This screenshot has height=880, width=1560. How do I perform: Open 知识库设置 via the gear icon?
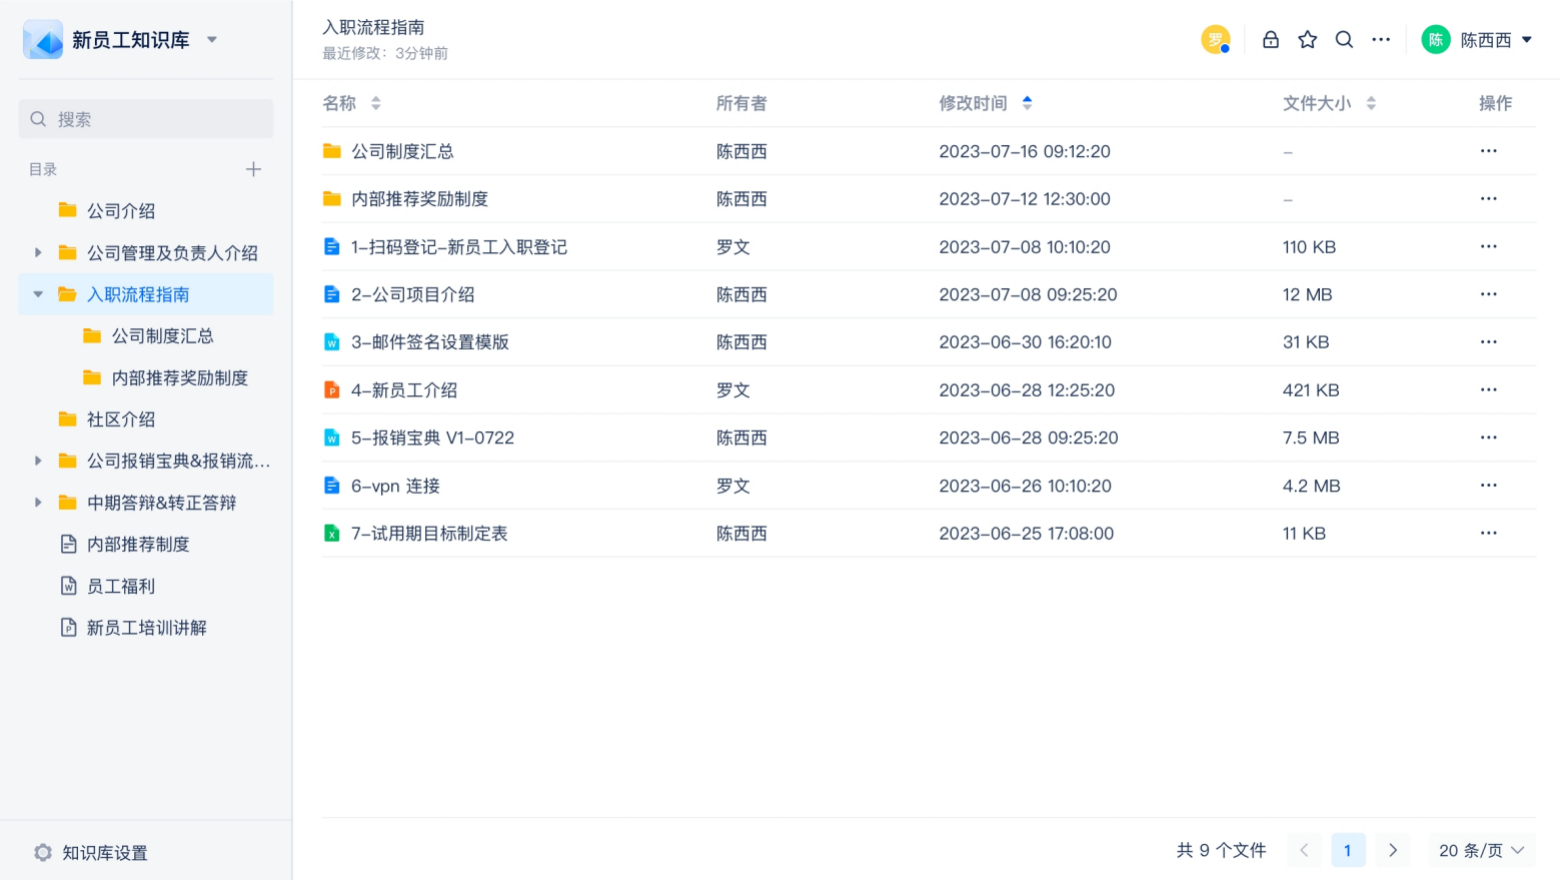[42, 852]
